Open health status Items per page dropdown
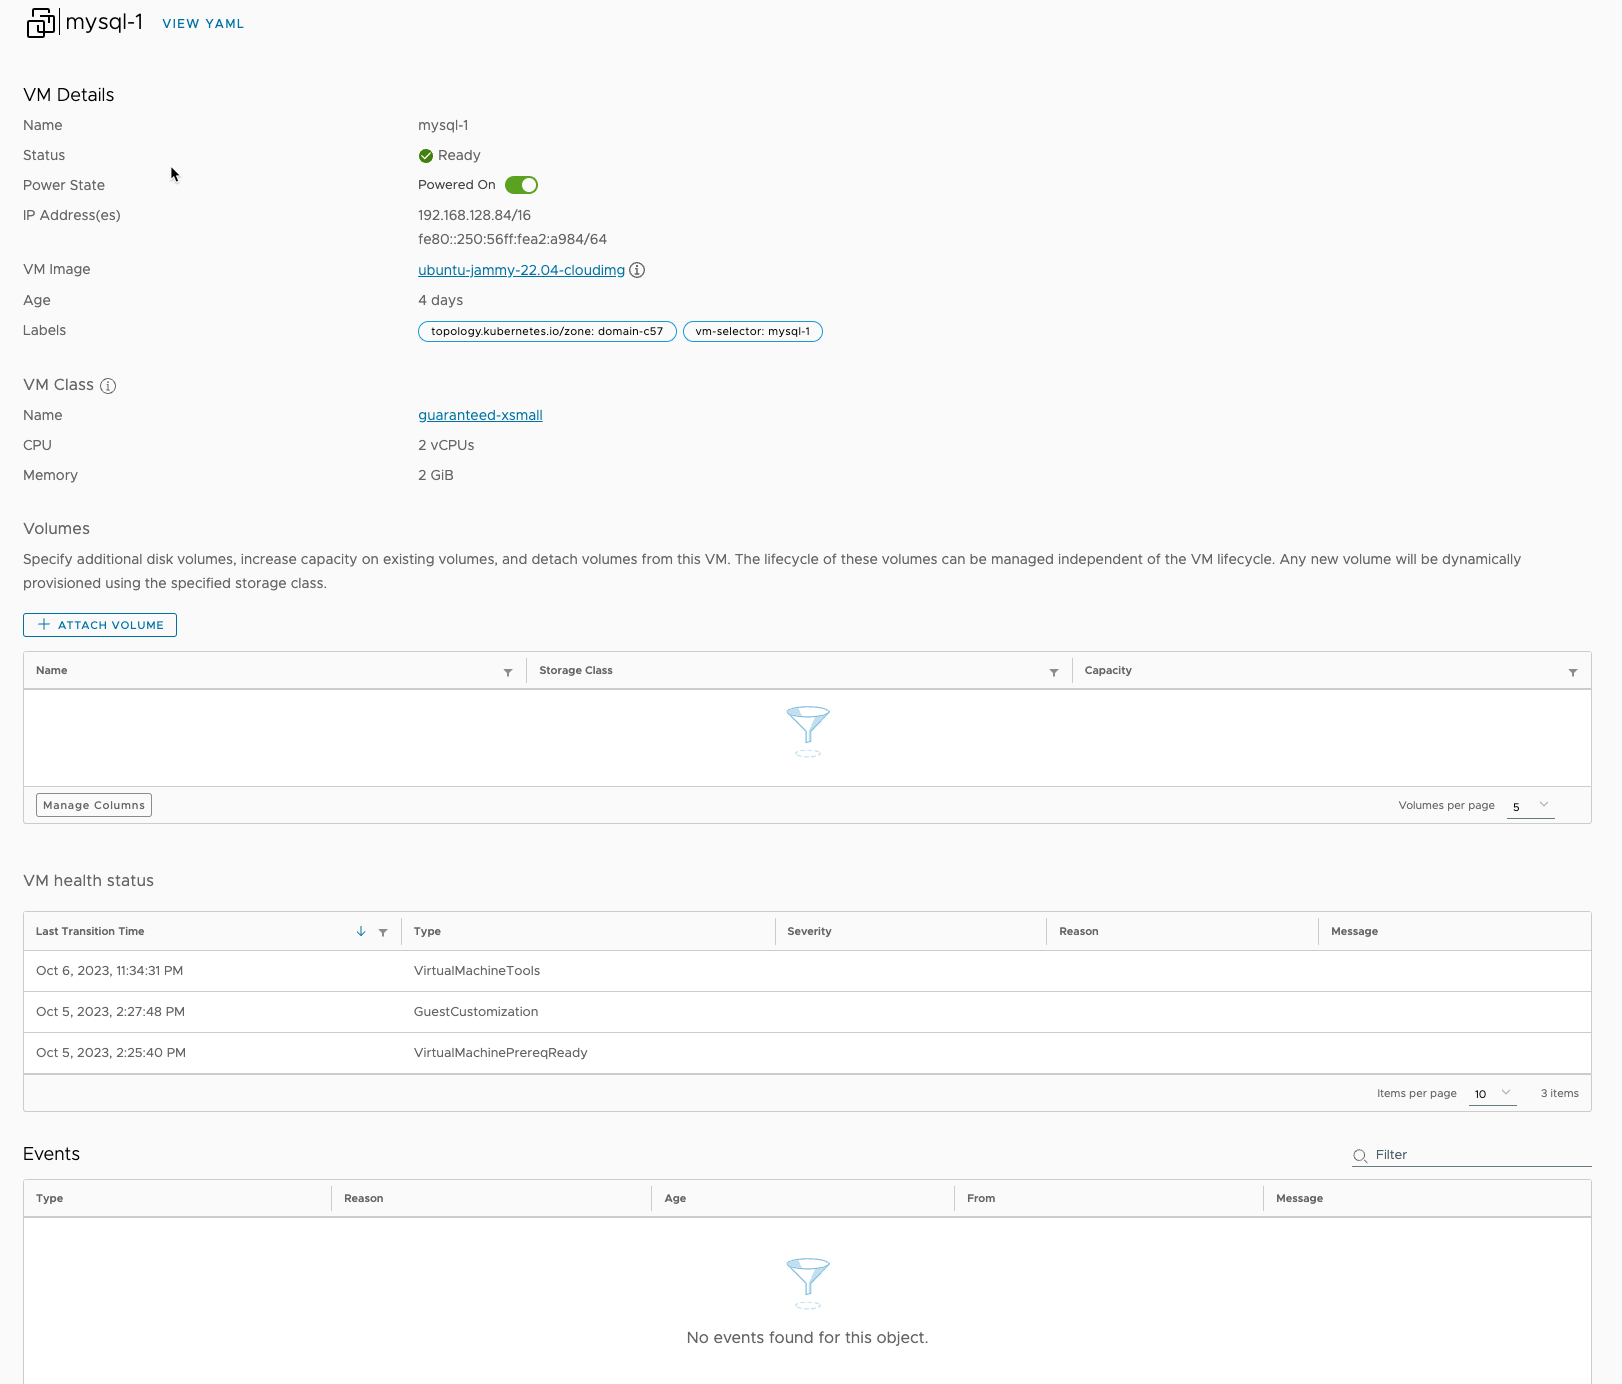 (x=1493, y=1094)
